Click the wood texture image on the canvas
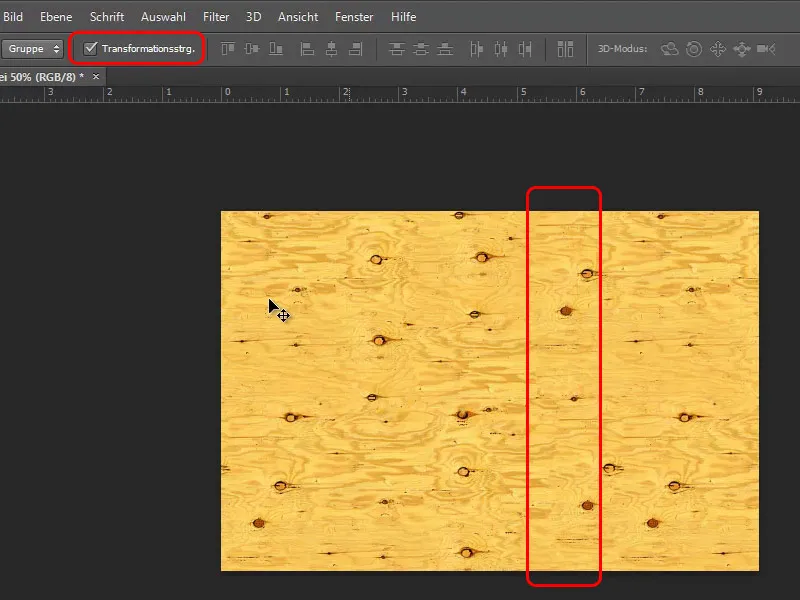This screenshot has width=800, height=600. point(490,391)
